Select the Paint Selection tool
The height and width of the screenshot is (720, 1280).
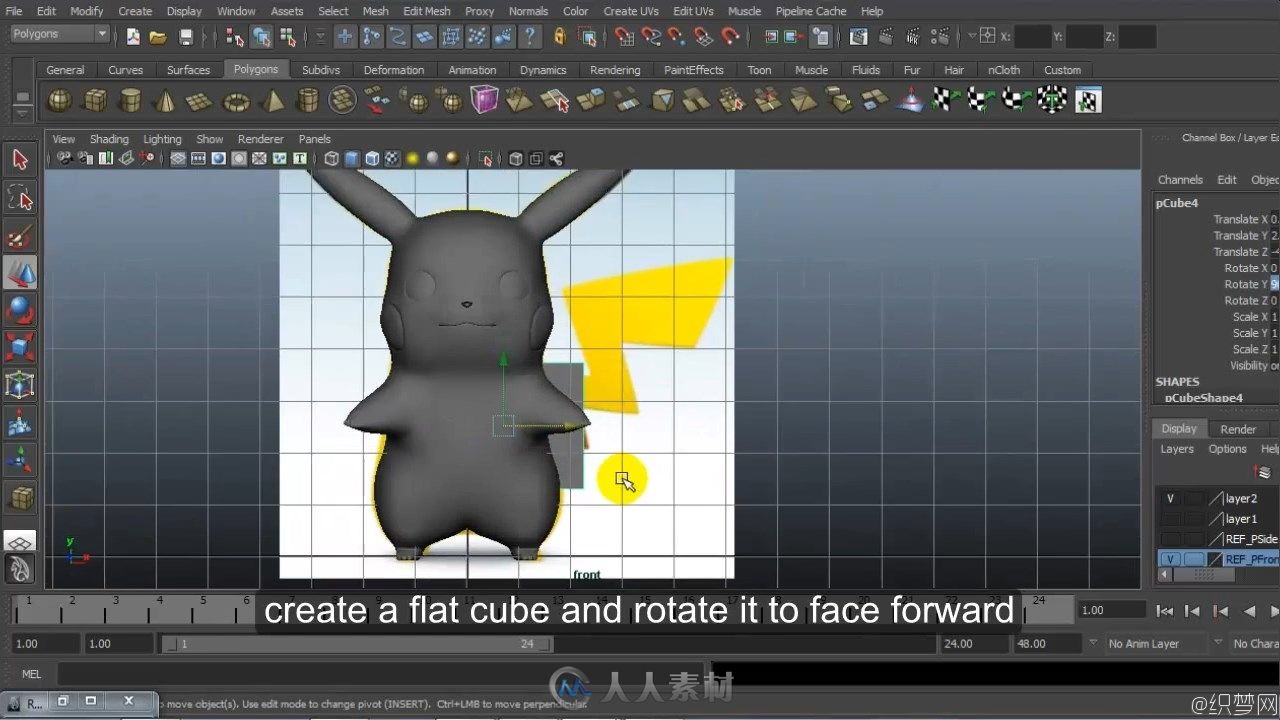(20, 236)
